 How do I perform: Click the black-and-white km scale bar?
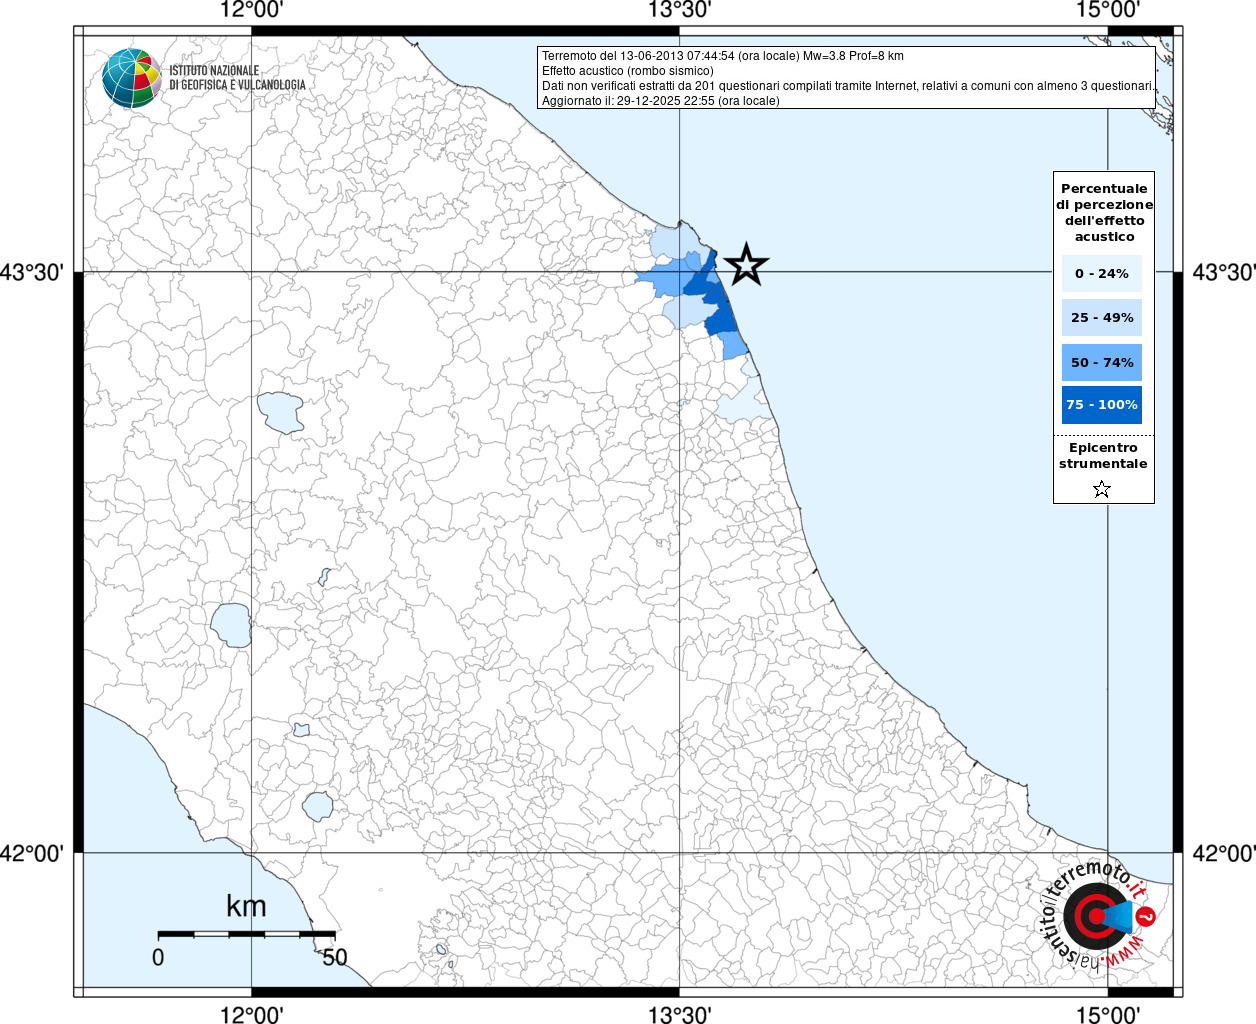coord(246,934)
